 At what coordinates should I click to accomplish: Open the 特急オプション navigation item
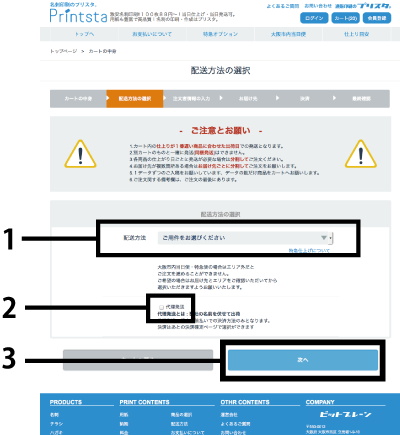220,34
